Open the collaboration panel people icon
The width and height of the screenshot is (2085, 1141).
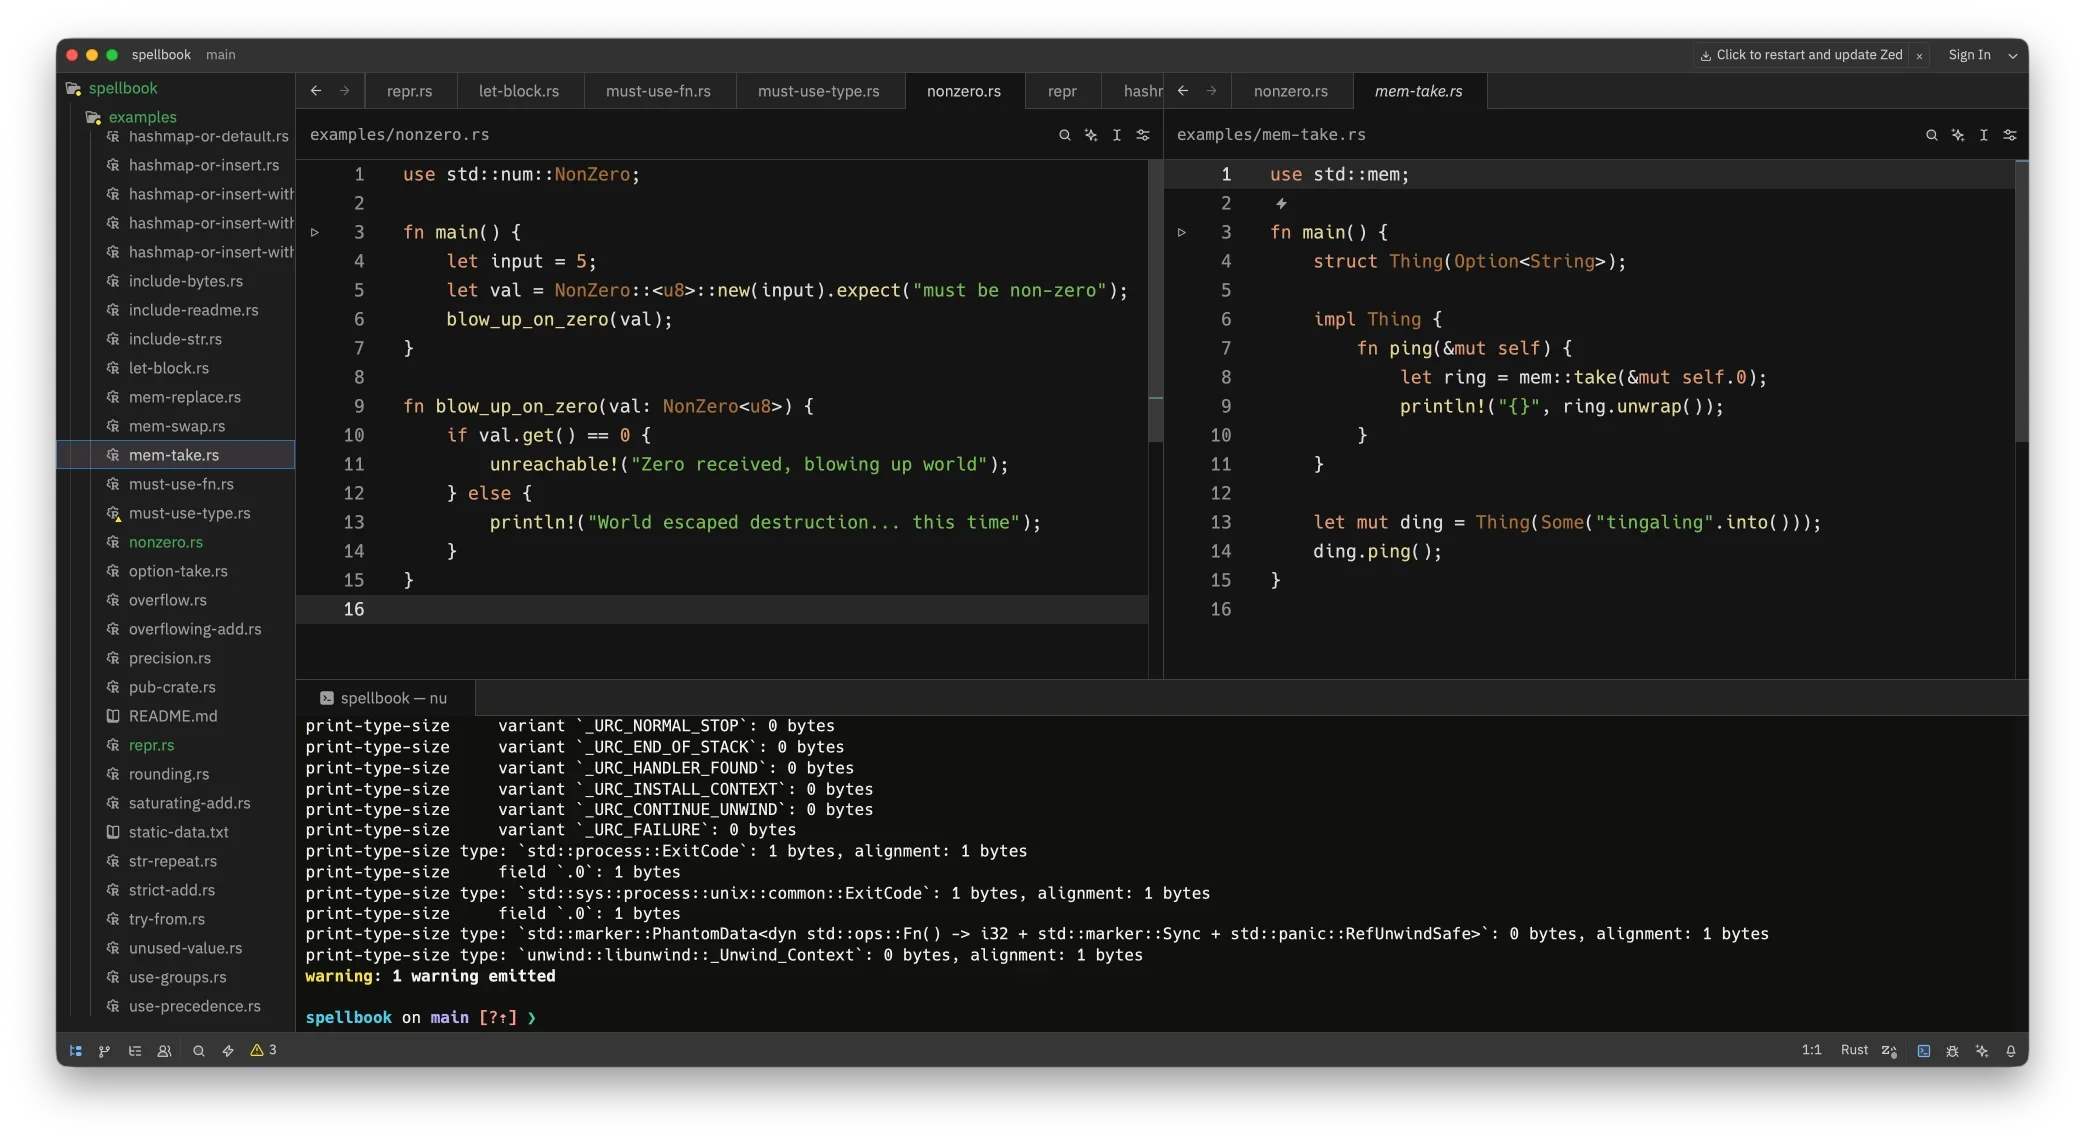click(164, 1051)
